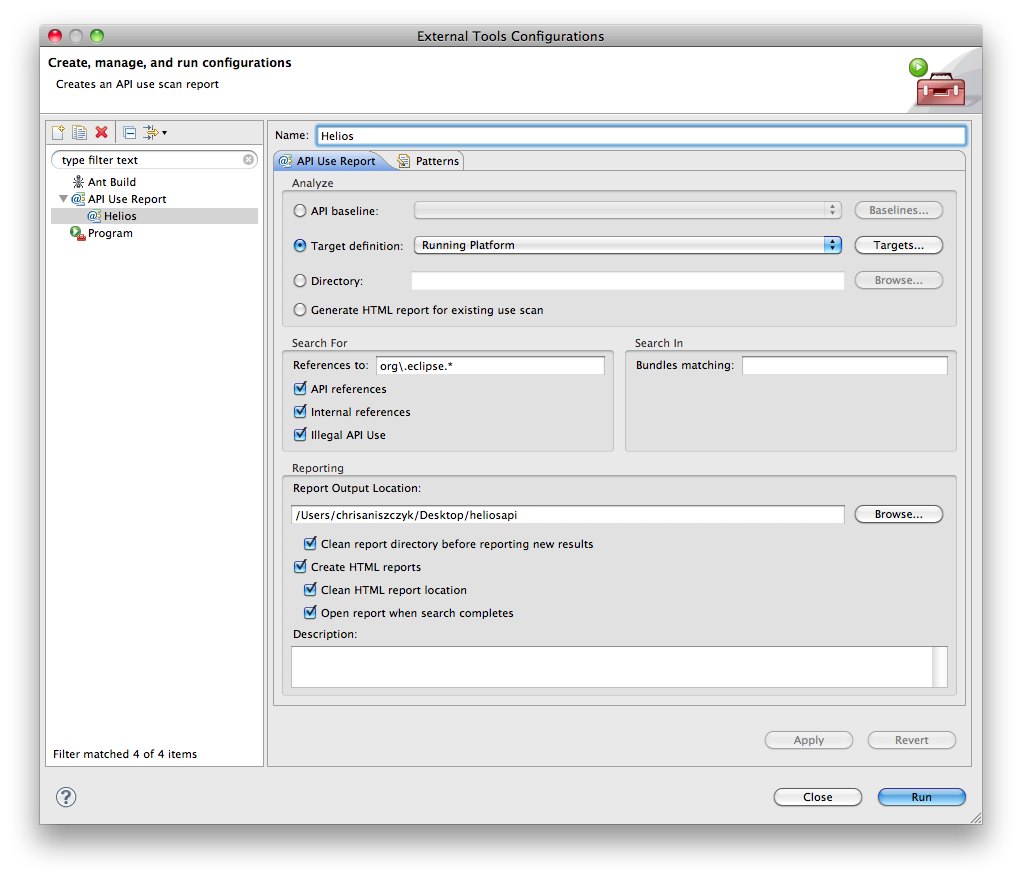Screen dimensions: 1022x879
Task: Click the Description text area
Action: 611,667
